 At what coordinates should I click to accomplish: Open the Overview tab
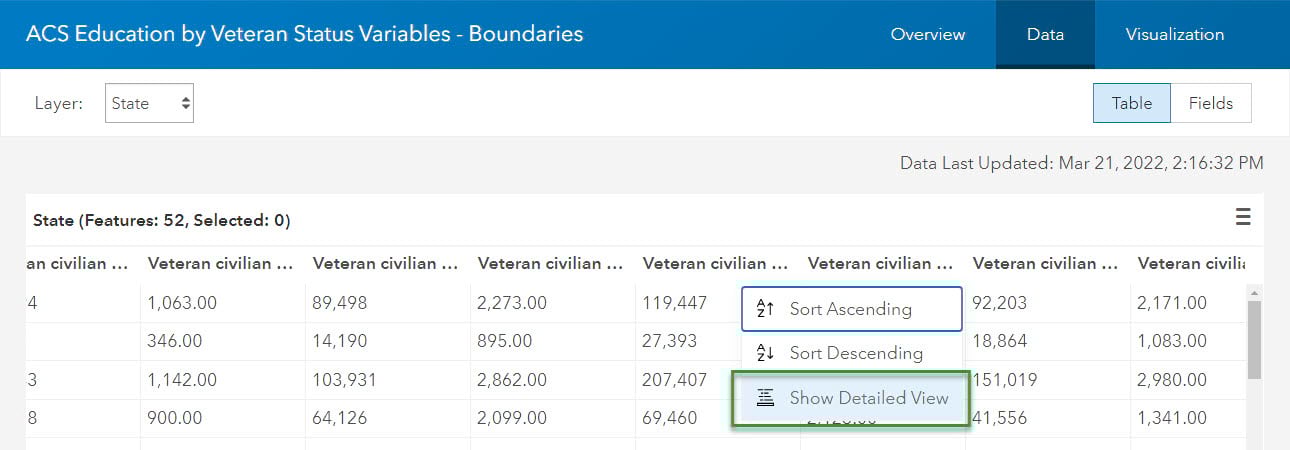(927, 34)
